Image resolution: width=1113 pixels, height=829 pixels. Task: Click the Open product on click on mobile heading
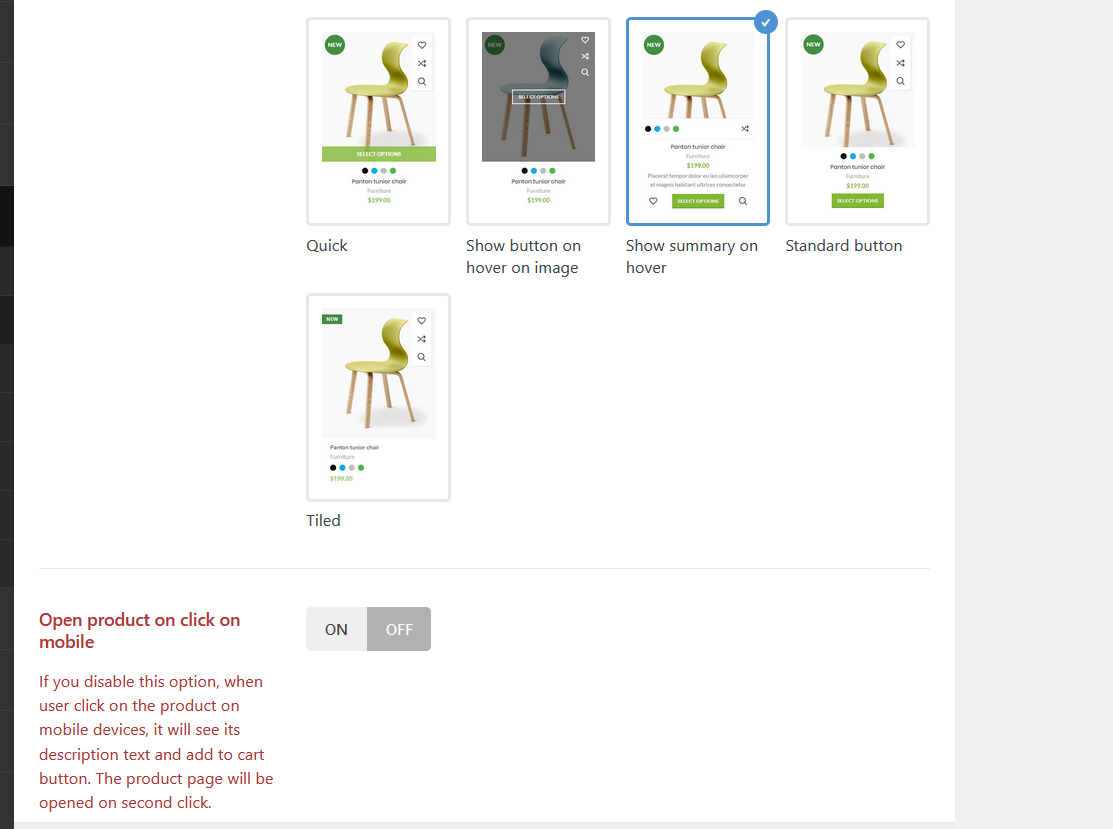tap(140, 630)
